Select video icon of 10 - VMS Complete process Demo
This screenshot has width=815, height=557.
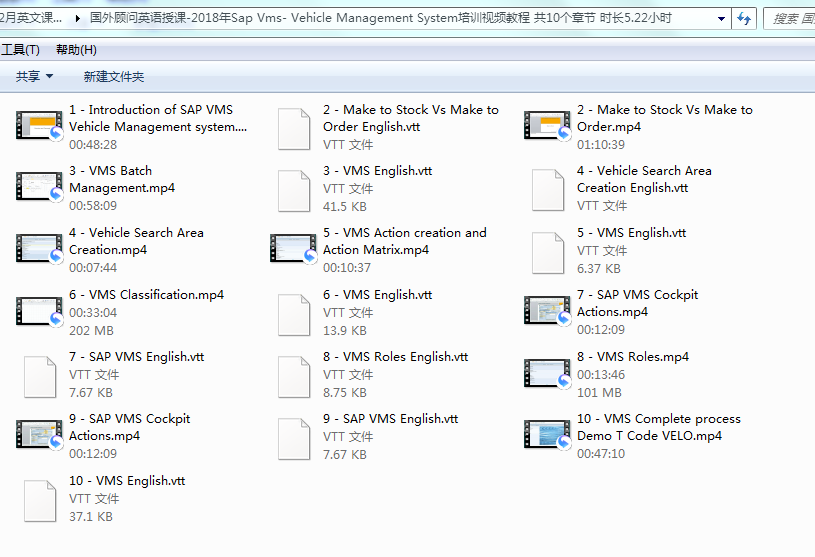(x=547, y=434)
